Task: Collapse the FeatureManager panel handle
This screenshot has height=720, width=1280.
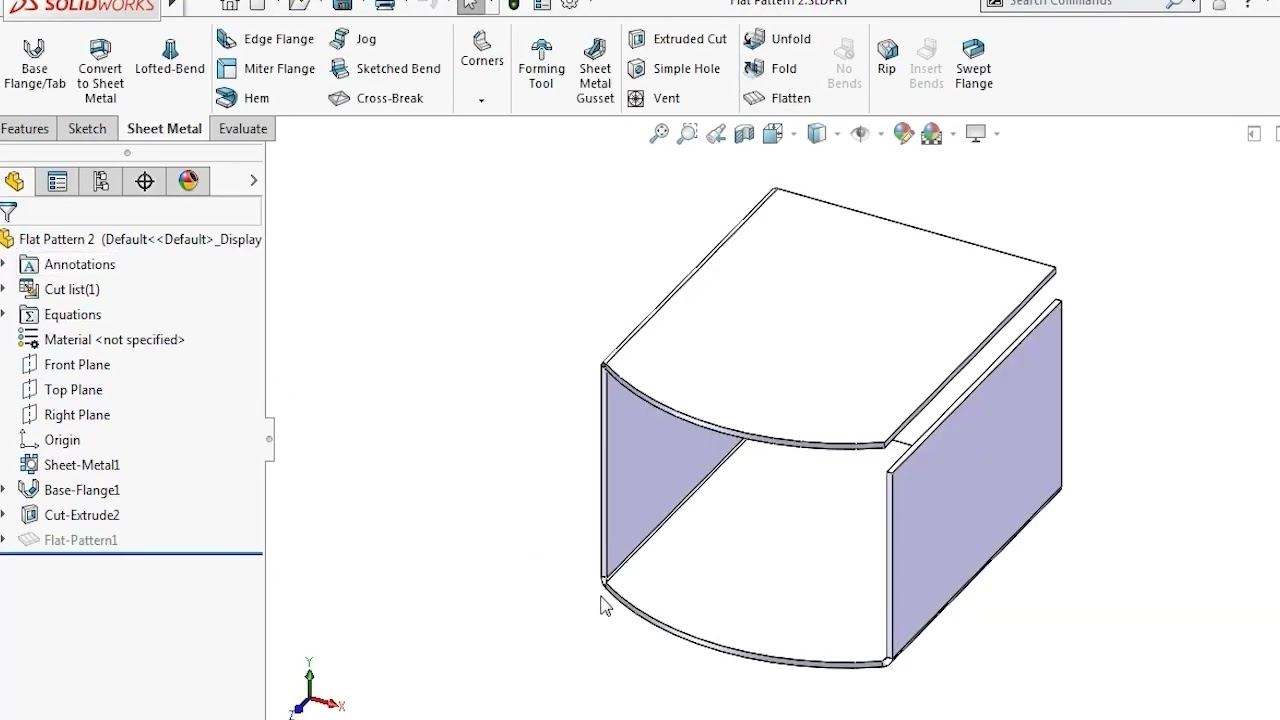Action: tap(269, 439)
